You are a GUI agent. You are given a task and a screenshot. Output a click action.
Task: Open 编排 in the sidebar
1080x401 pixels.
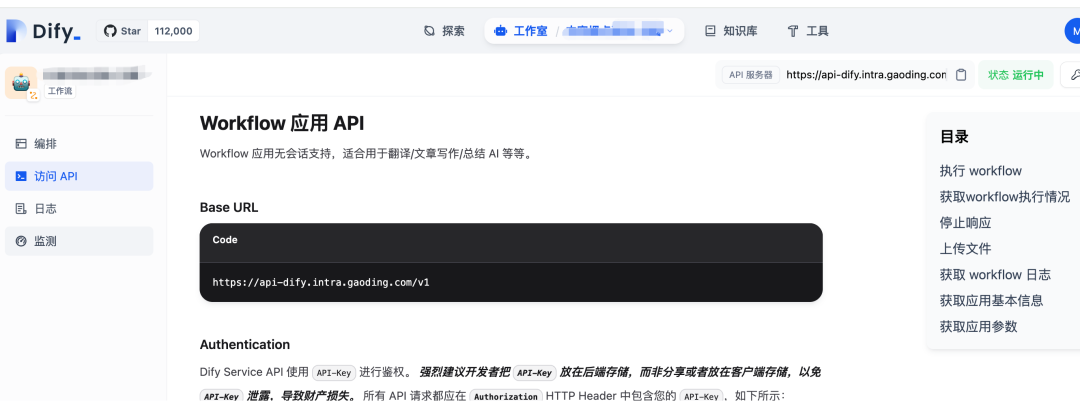(x=79, y=144)
